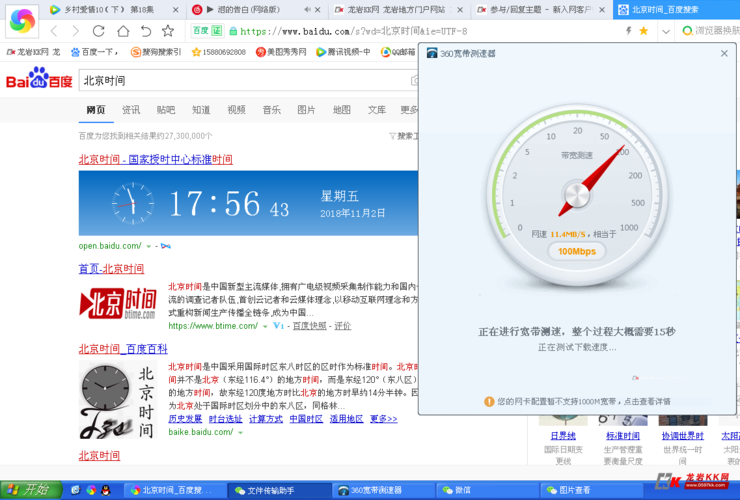
Task: Open the browser home page icon
Action: [x=123, y=31]
